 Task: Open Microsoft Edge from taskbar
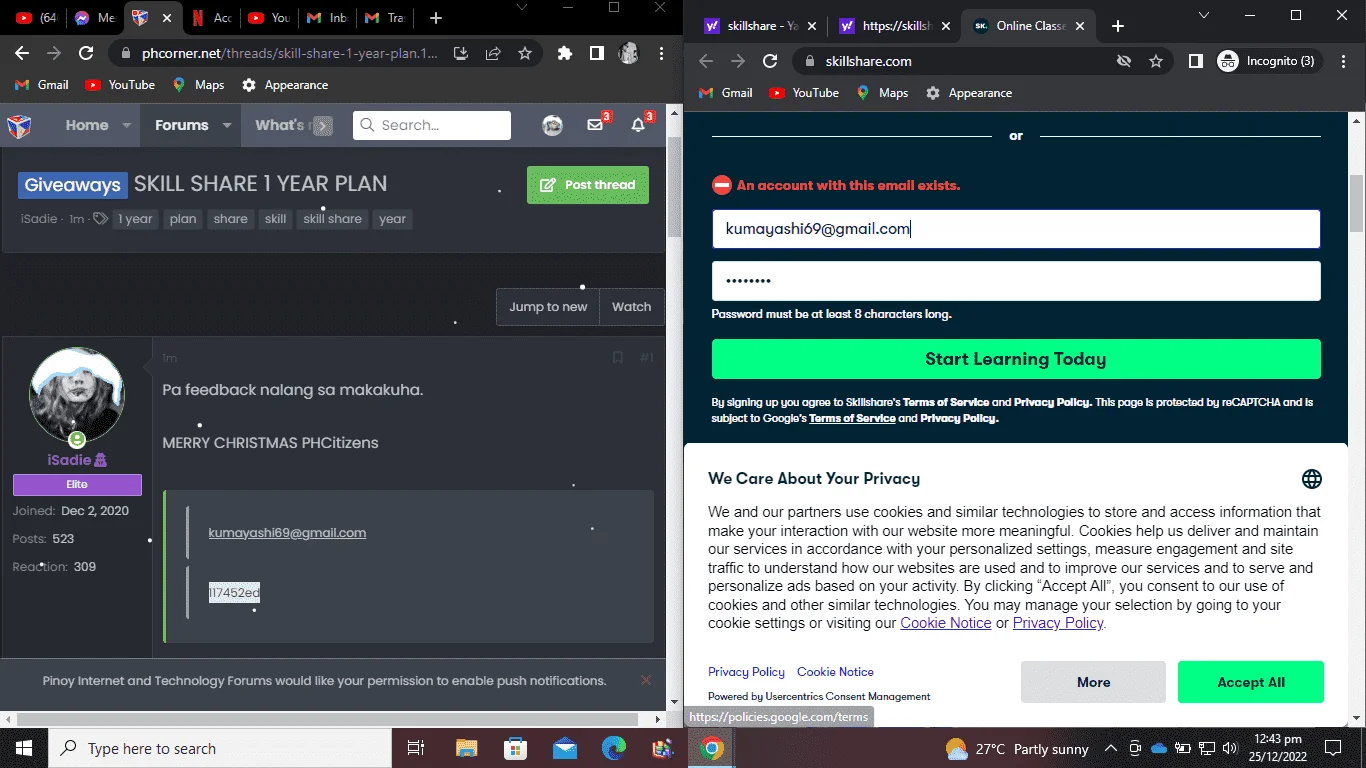pyautogui.click(x=613, y=748)
